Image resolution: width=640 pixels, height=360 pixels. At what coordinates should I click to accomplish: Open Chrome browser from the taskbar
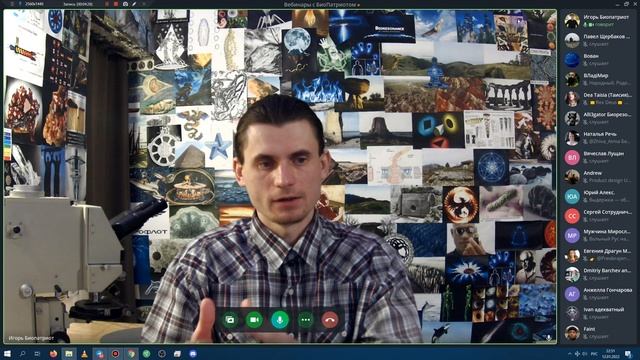[x=131, y=353]
